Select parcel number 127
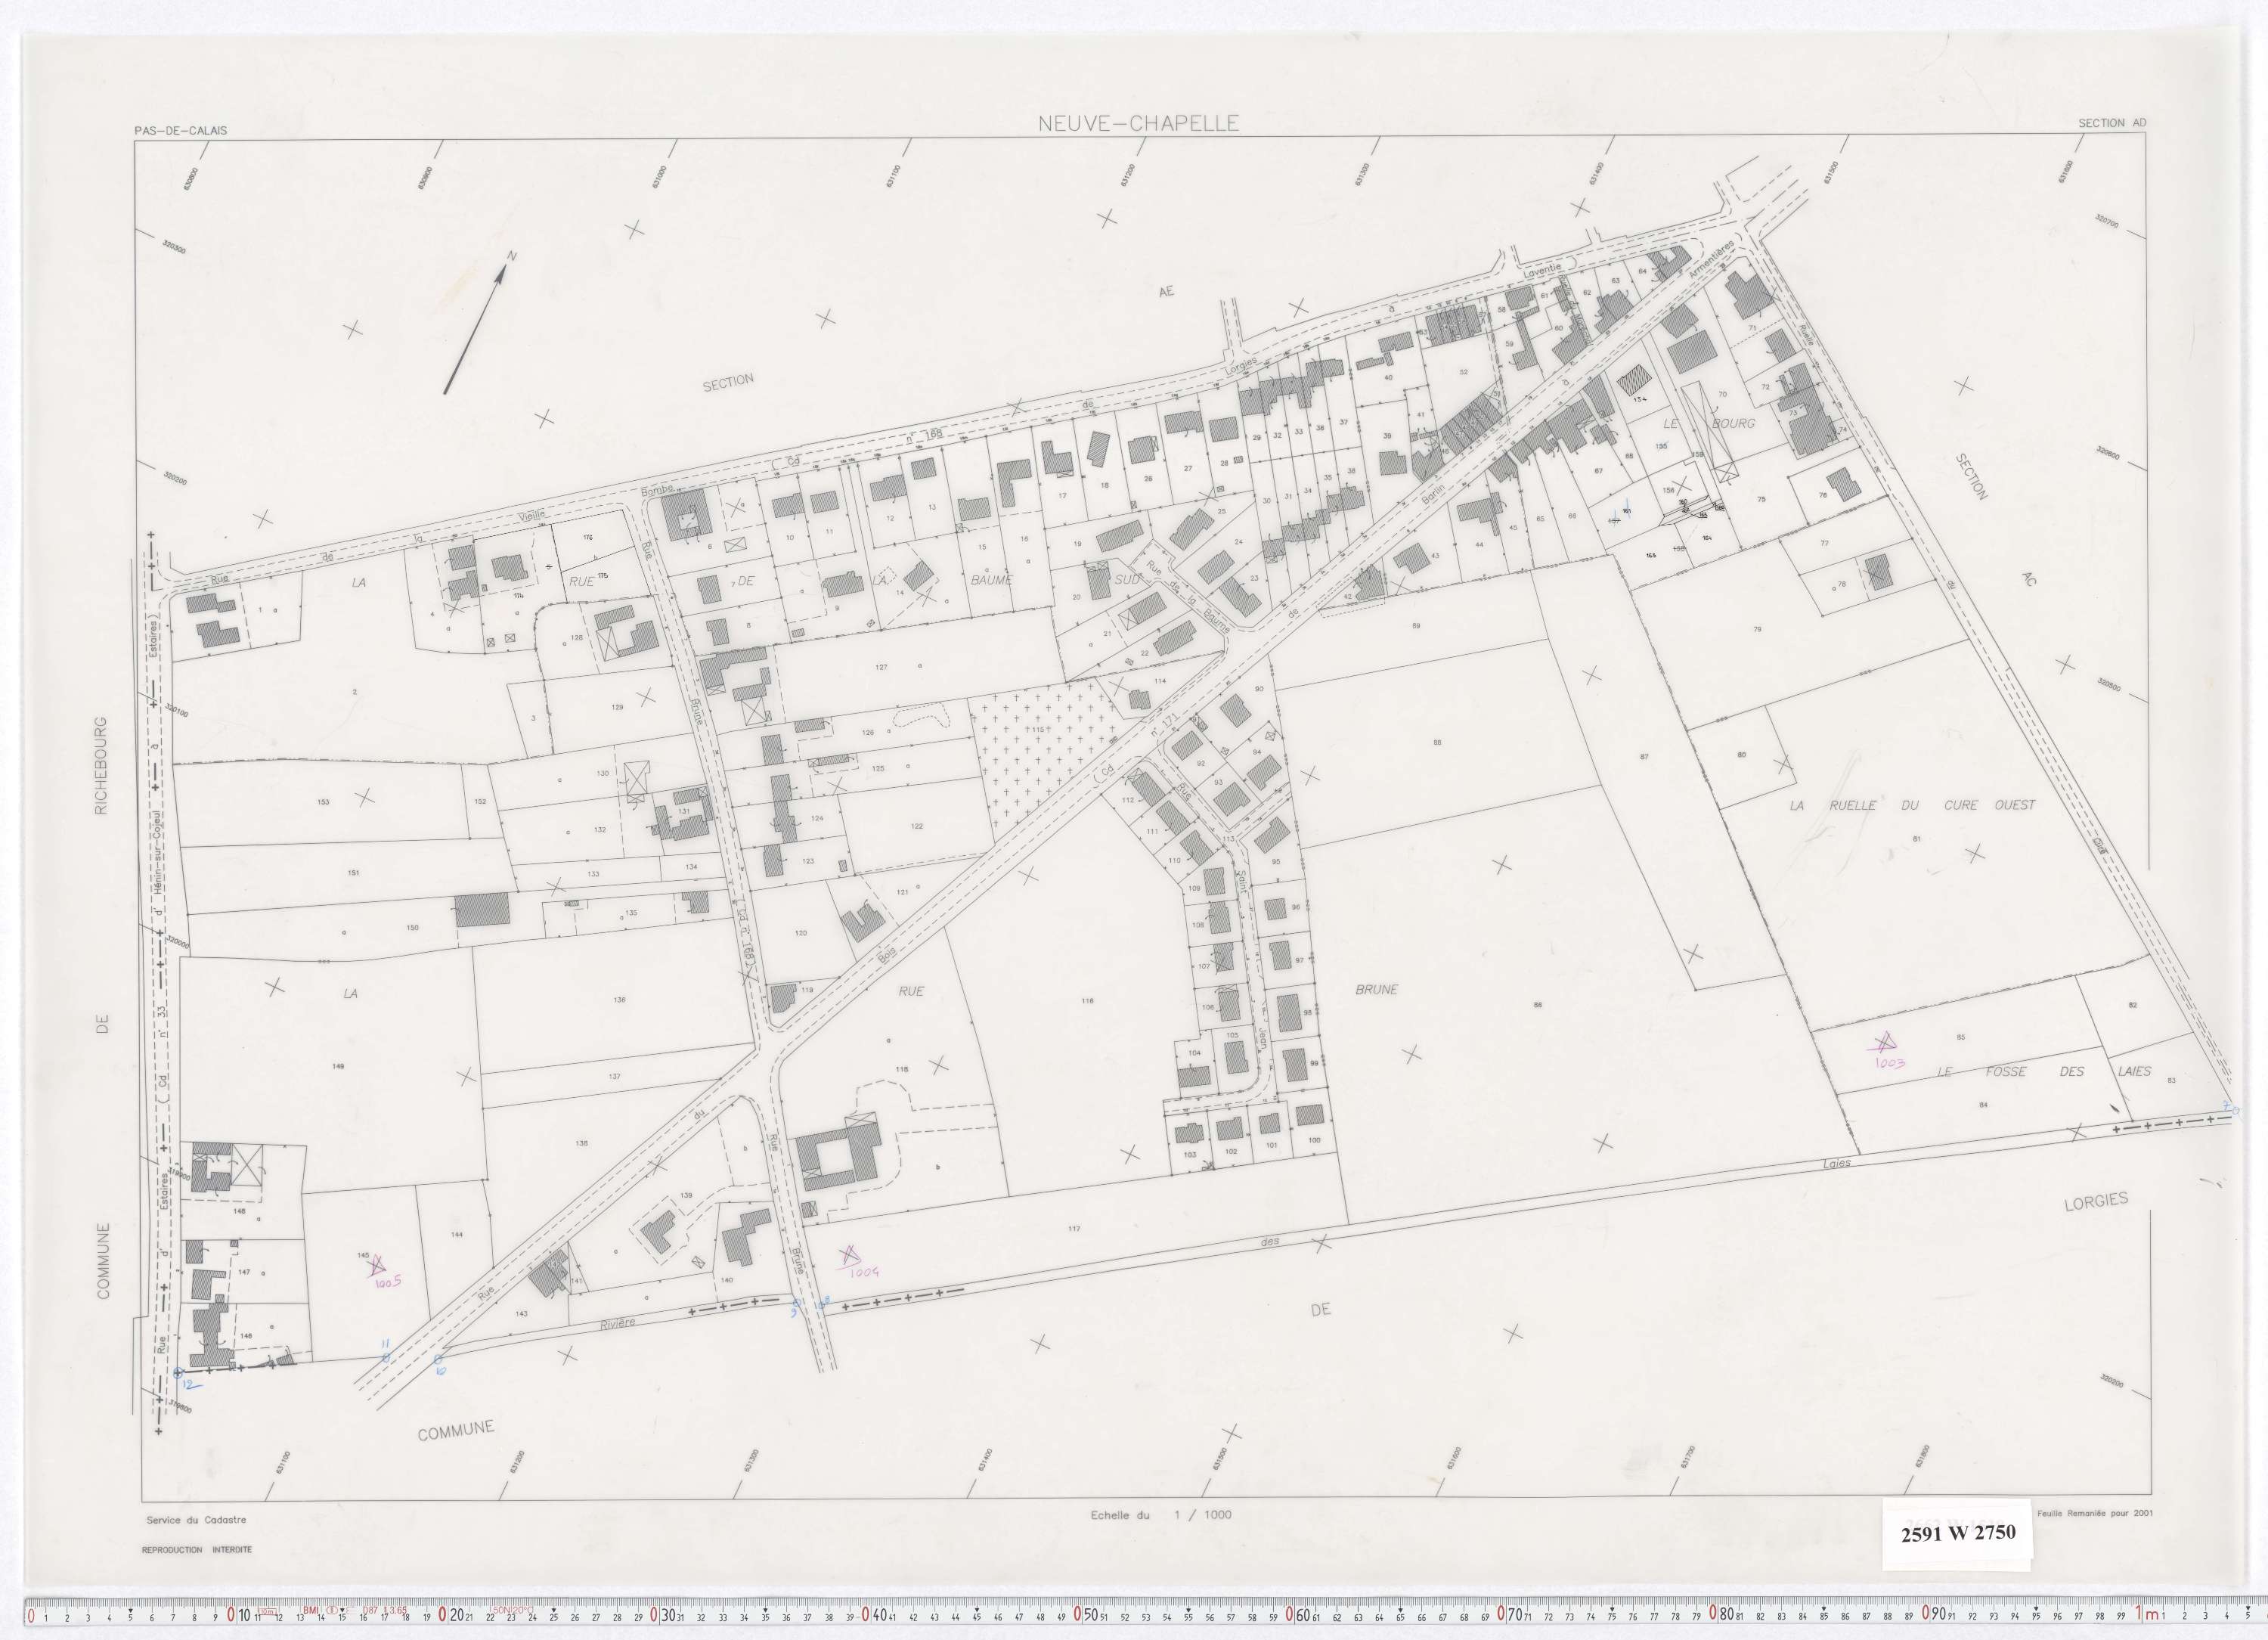The image size is (2268, 1640). pos(881,667)
